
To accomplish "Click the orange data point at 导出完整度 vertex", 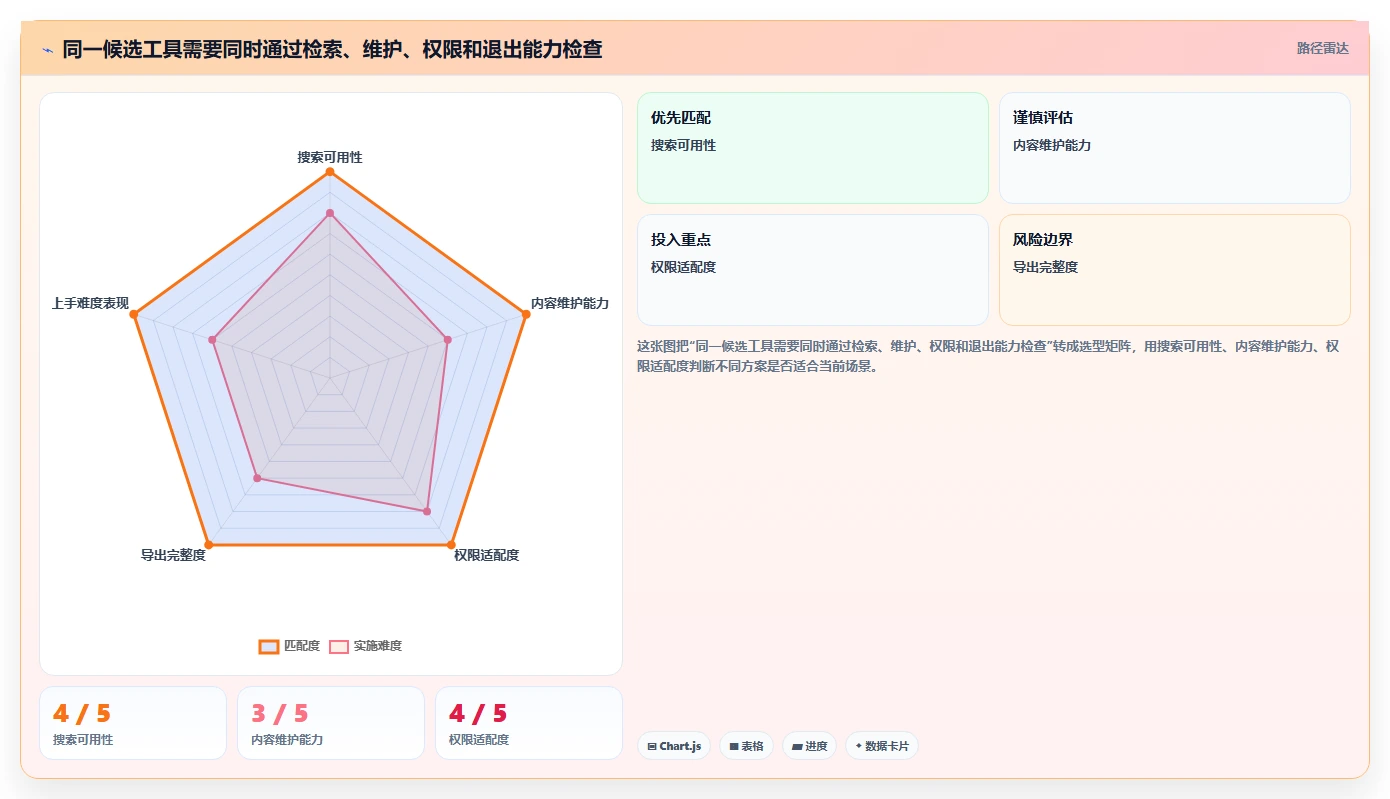I will pos(209,545).
